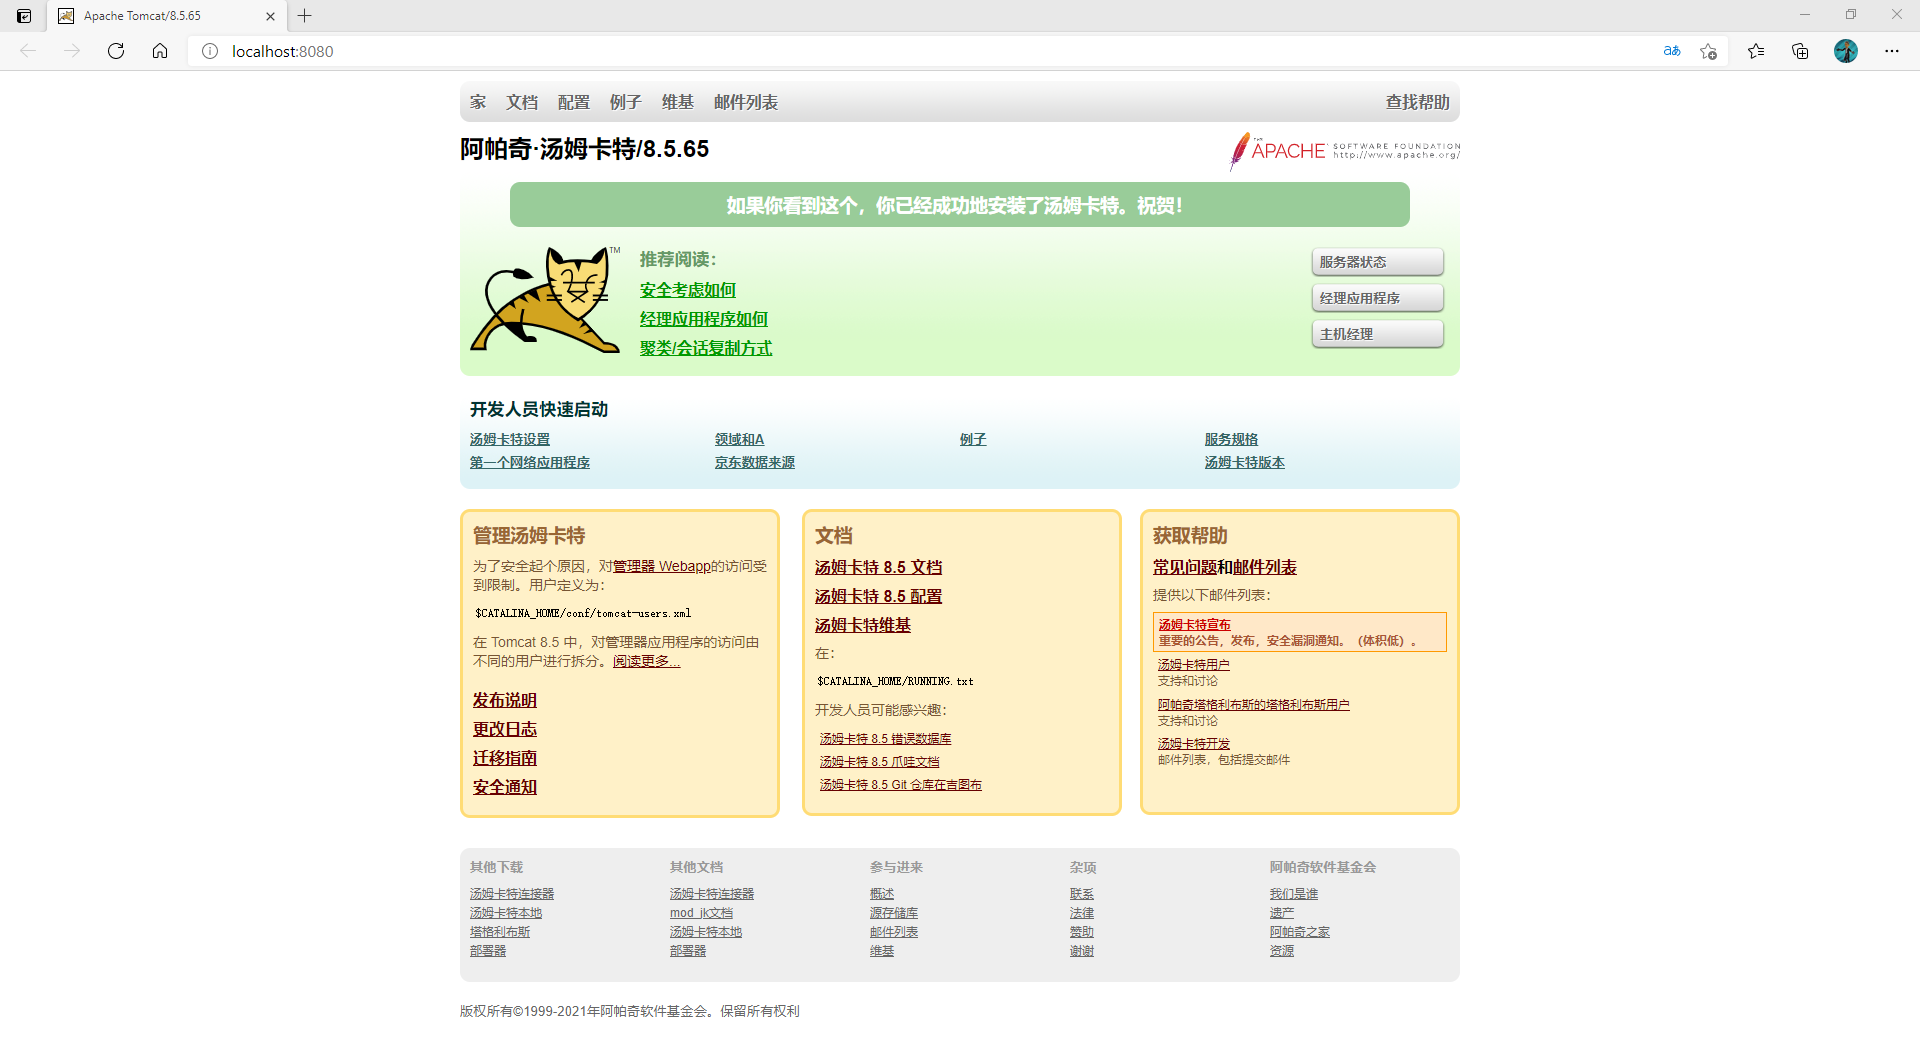Viewport: 1920px width, 1040px height.
Task: Reload the page with the refresh icon
Action: point(116,51)
